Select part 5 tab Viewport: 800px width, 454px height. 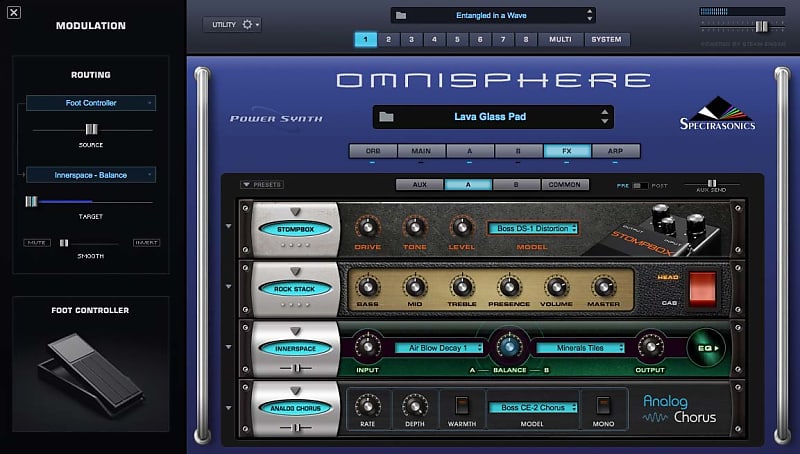457,39
